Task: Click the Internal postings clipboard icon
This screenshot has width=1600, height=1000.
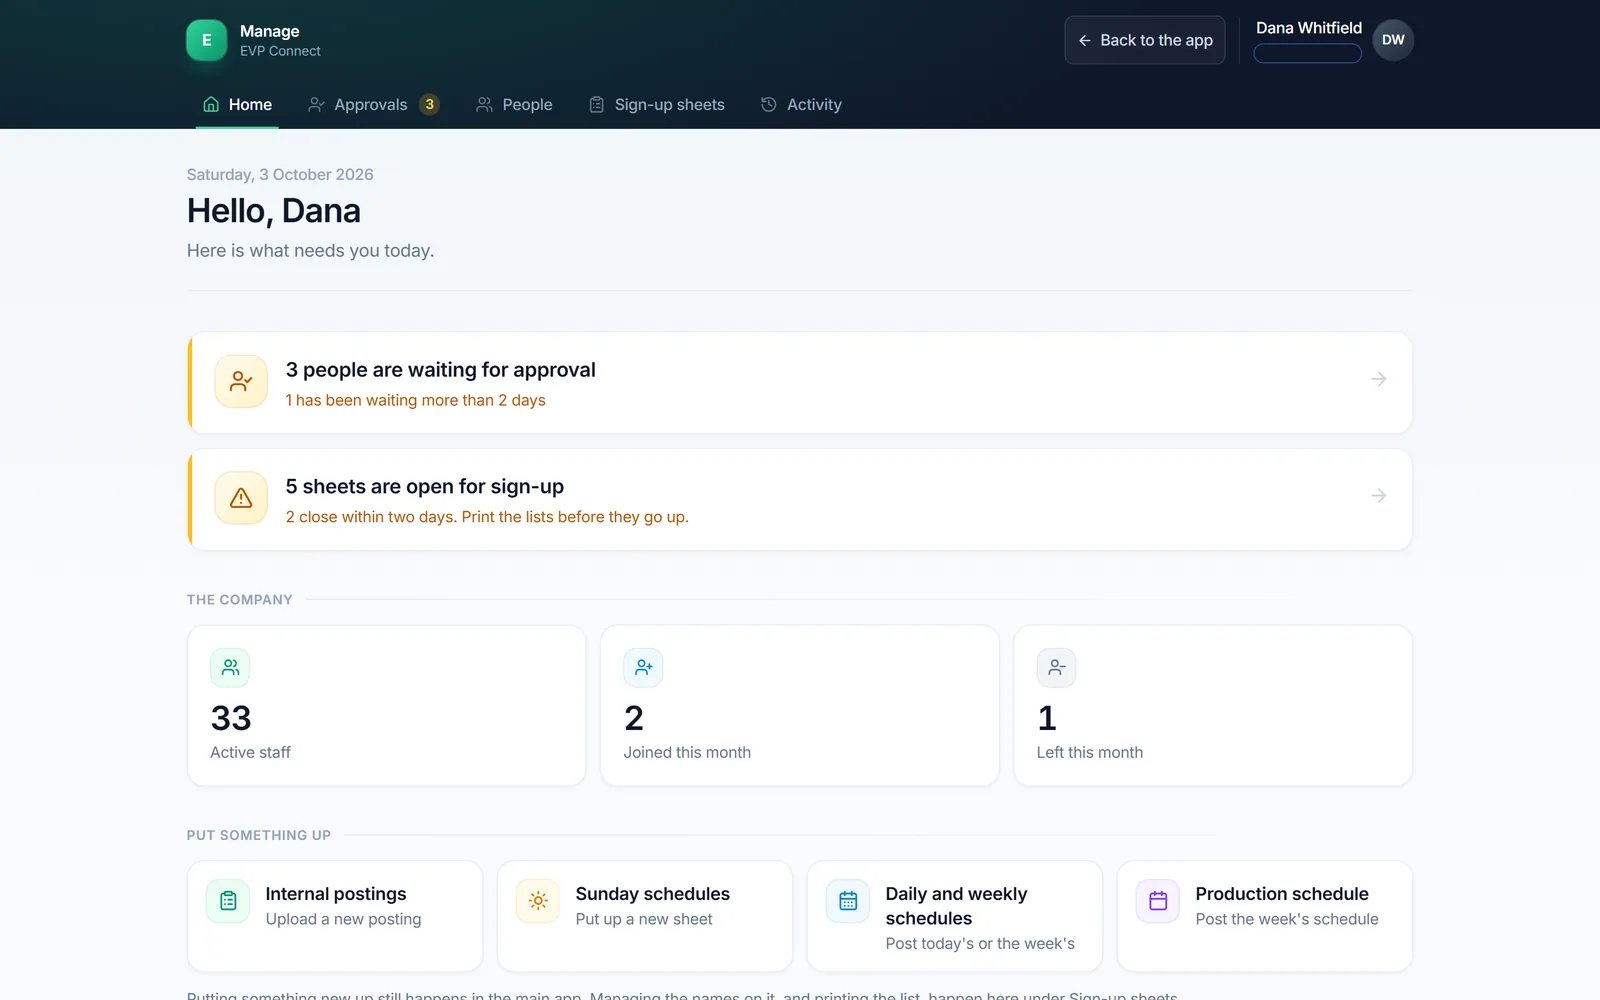Action: point(228,901)
